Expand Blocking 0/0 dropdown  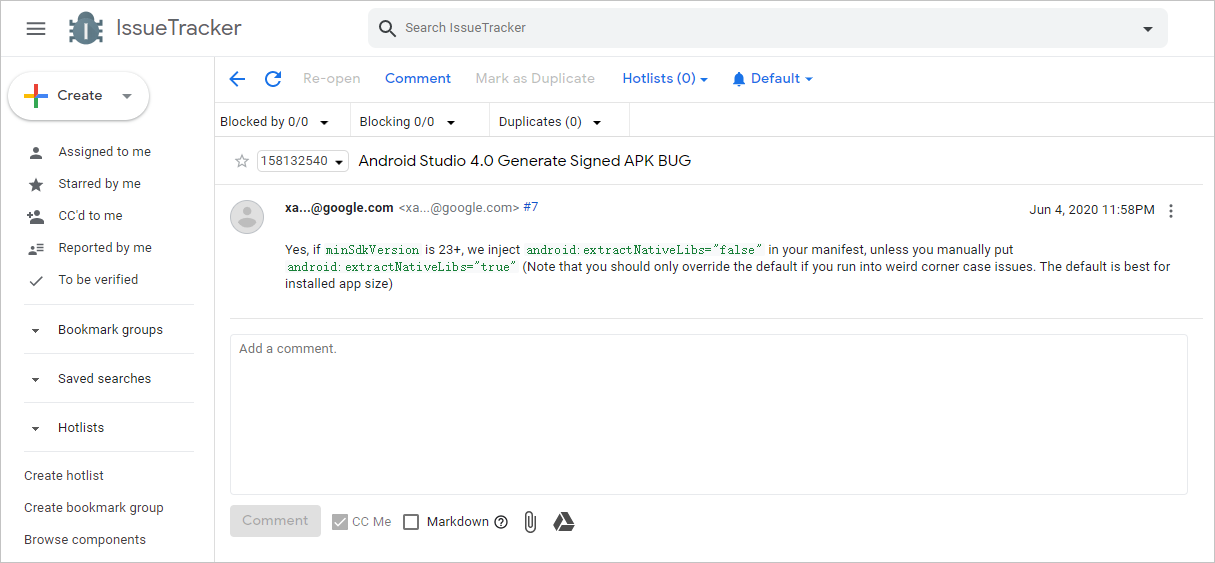(408, 122)
